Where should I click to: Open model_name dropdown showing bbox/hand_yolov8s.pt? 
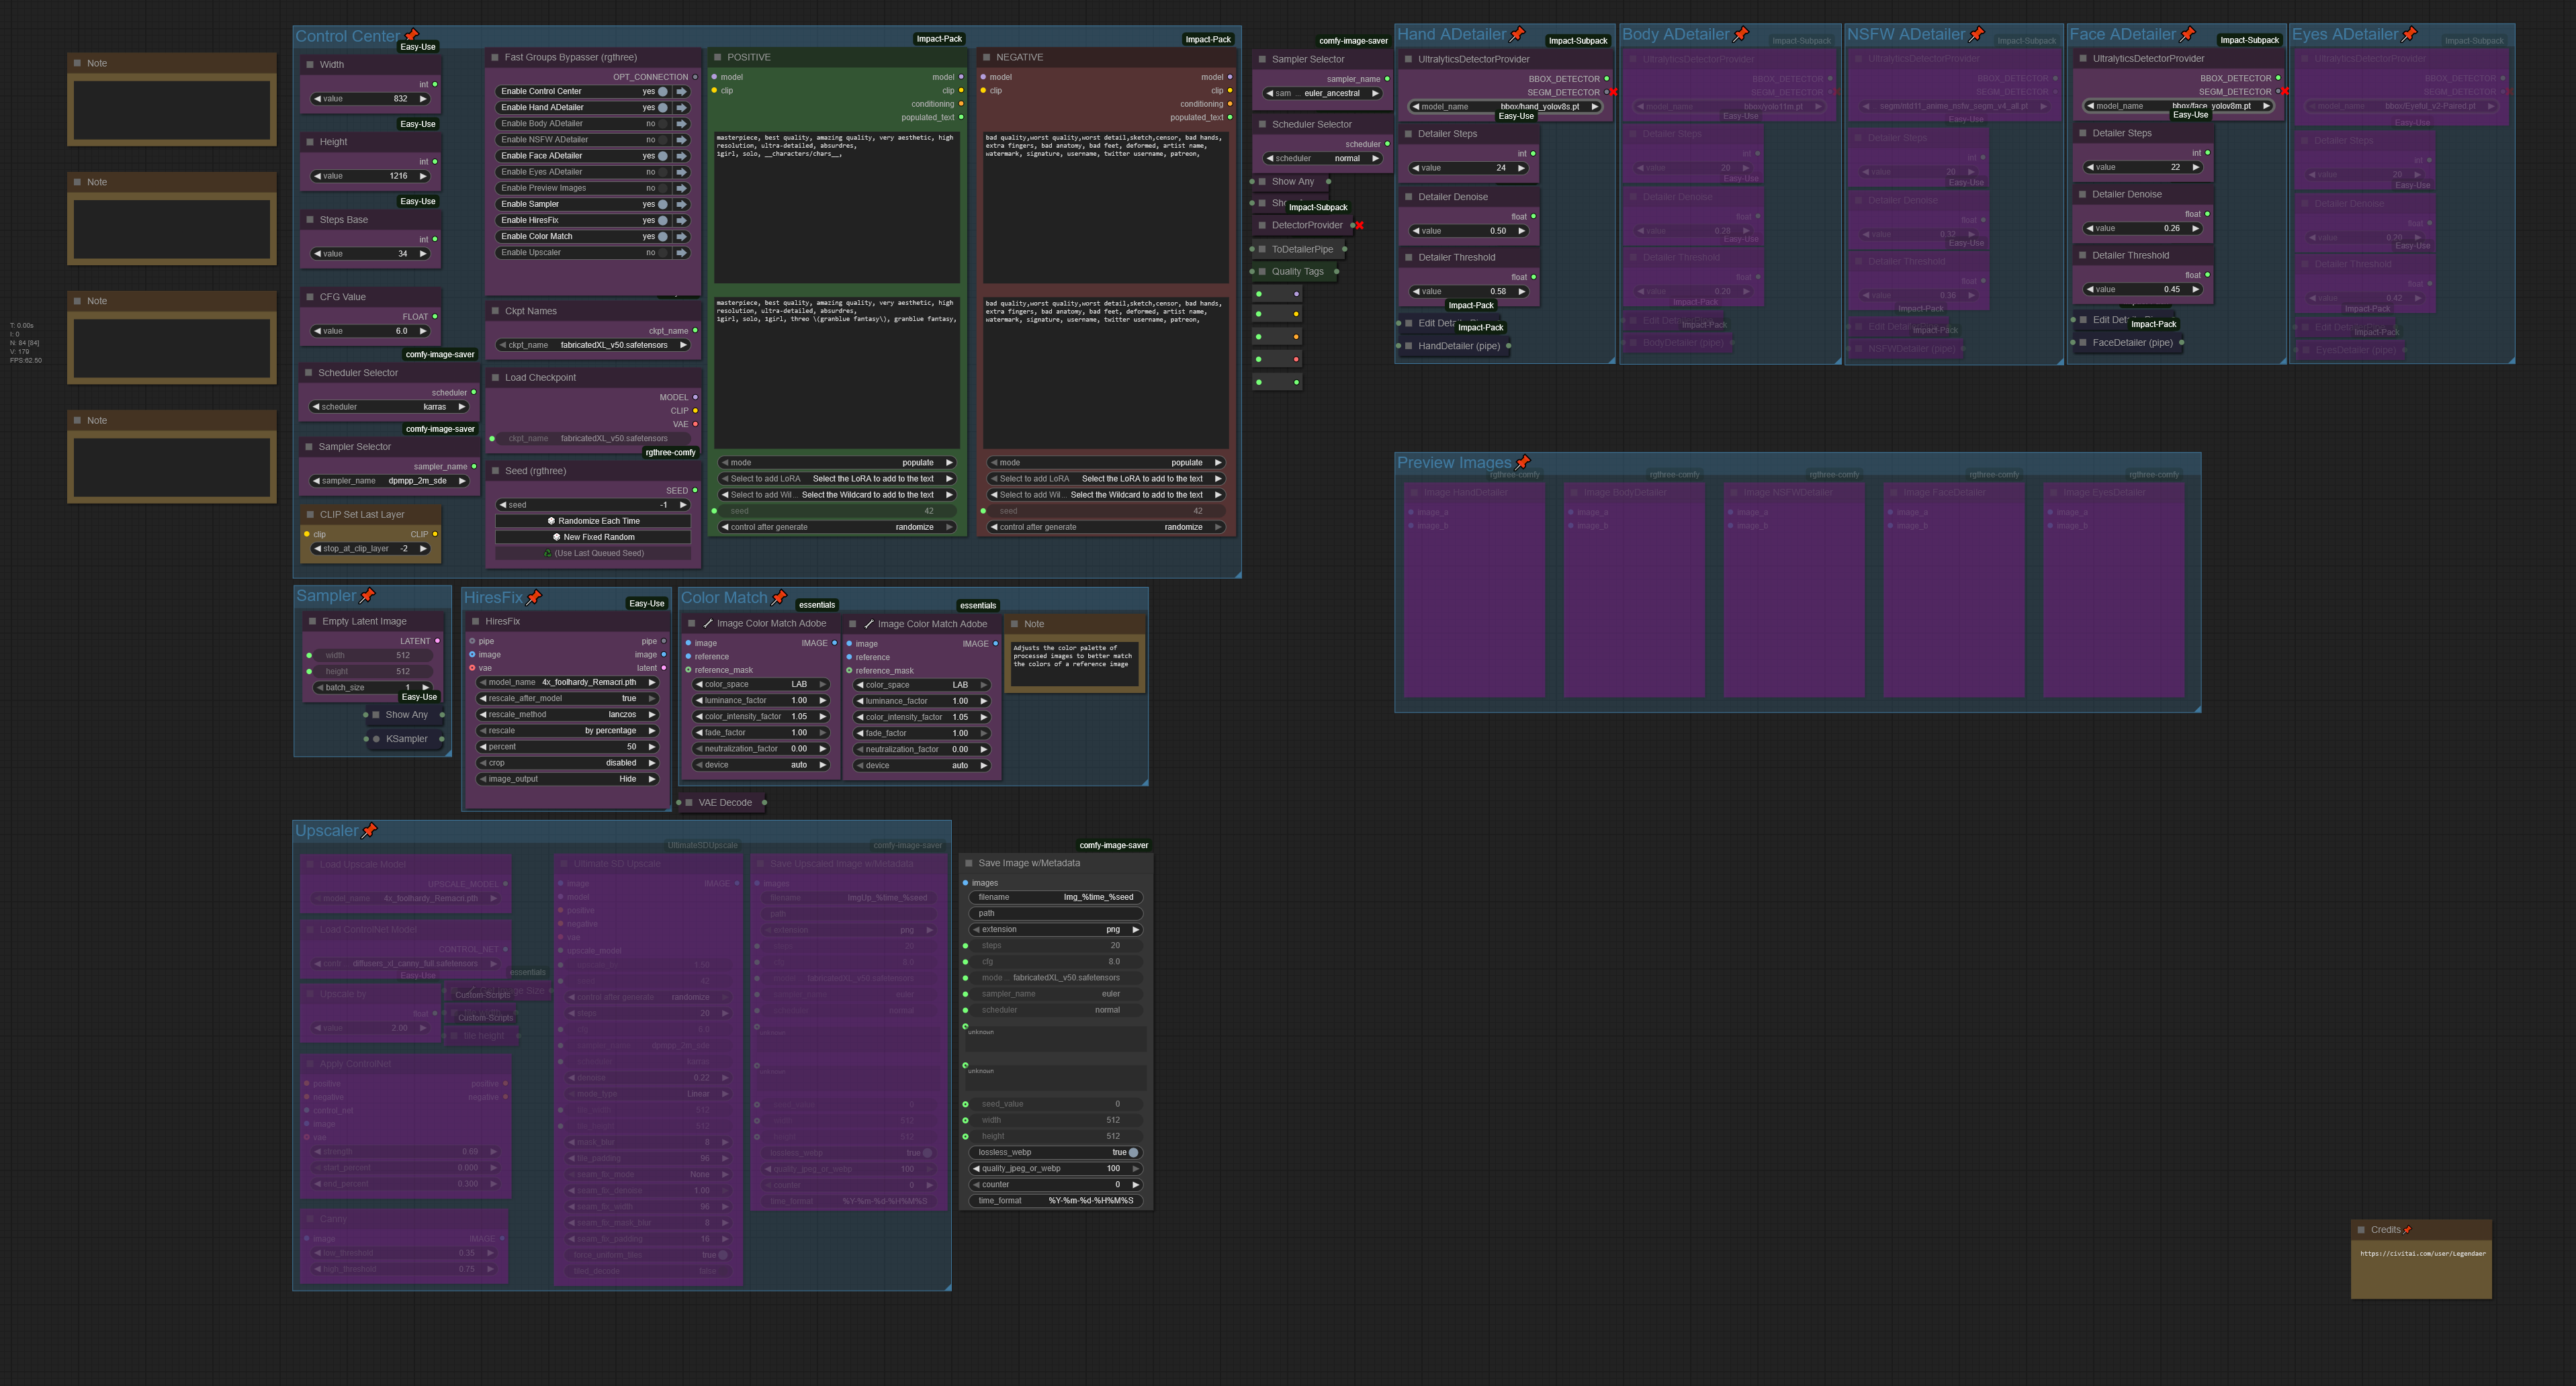point(1505,106)
